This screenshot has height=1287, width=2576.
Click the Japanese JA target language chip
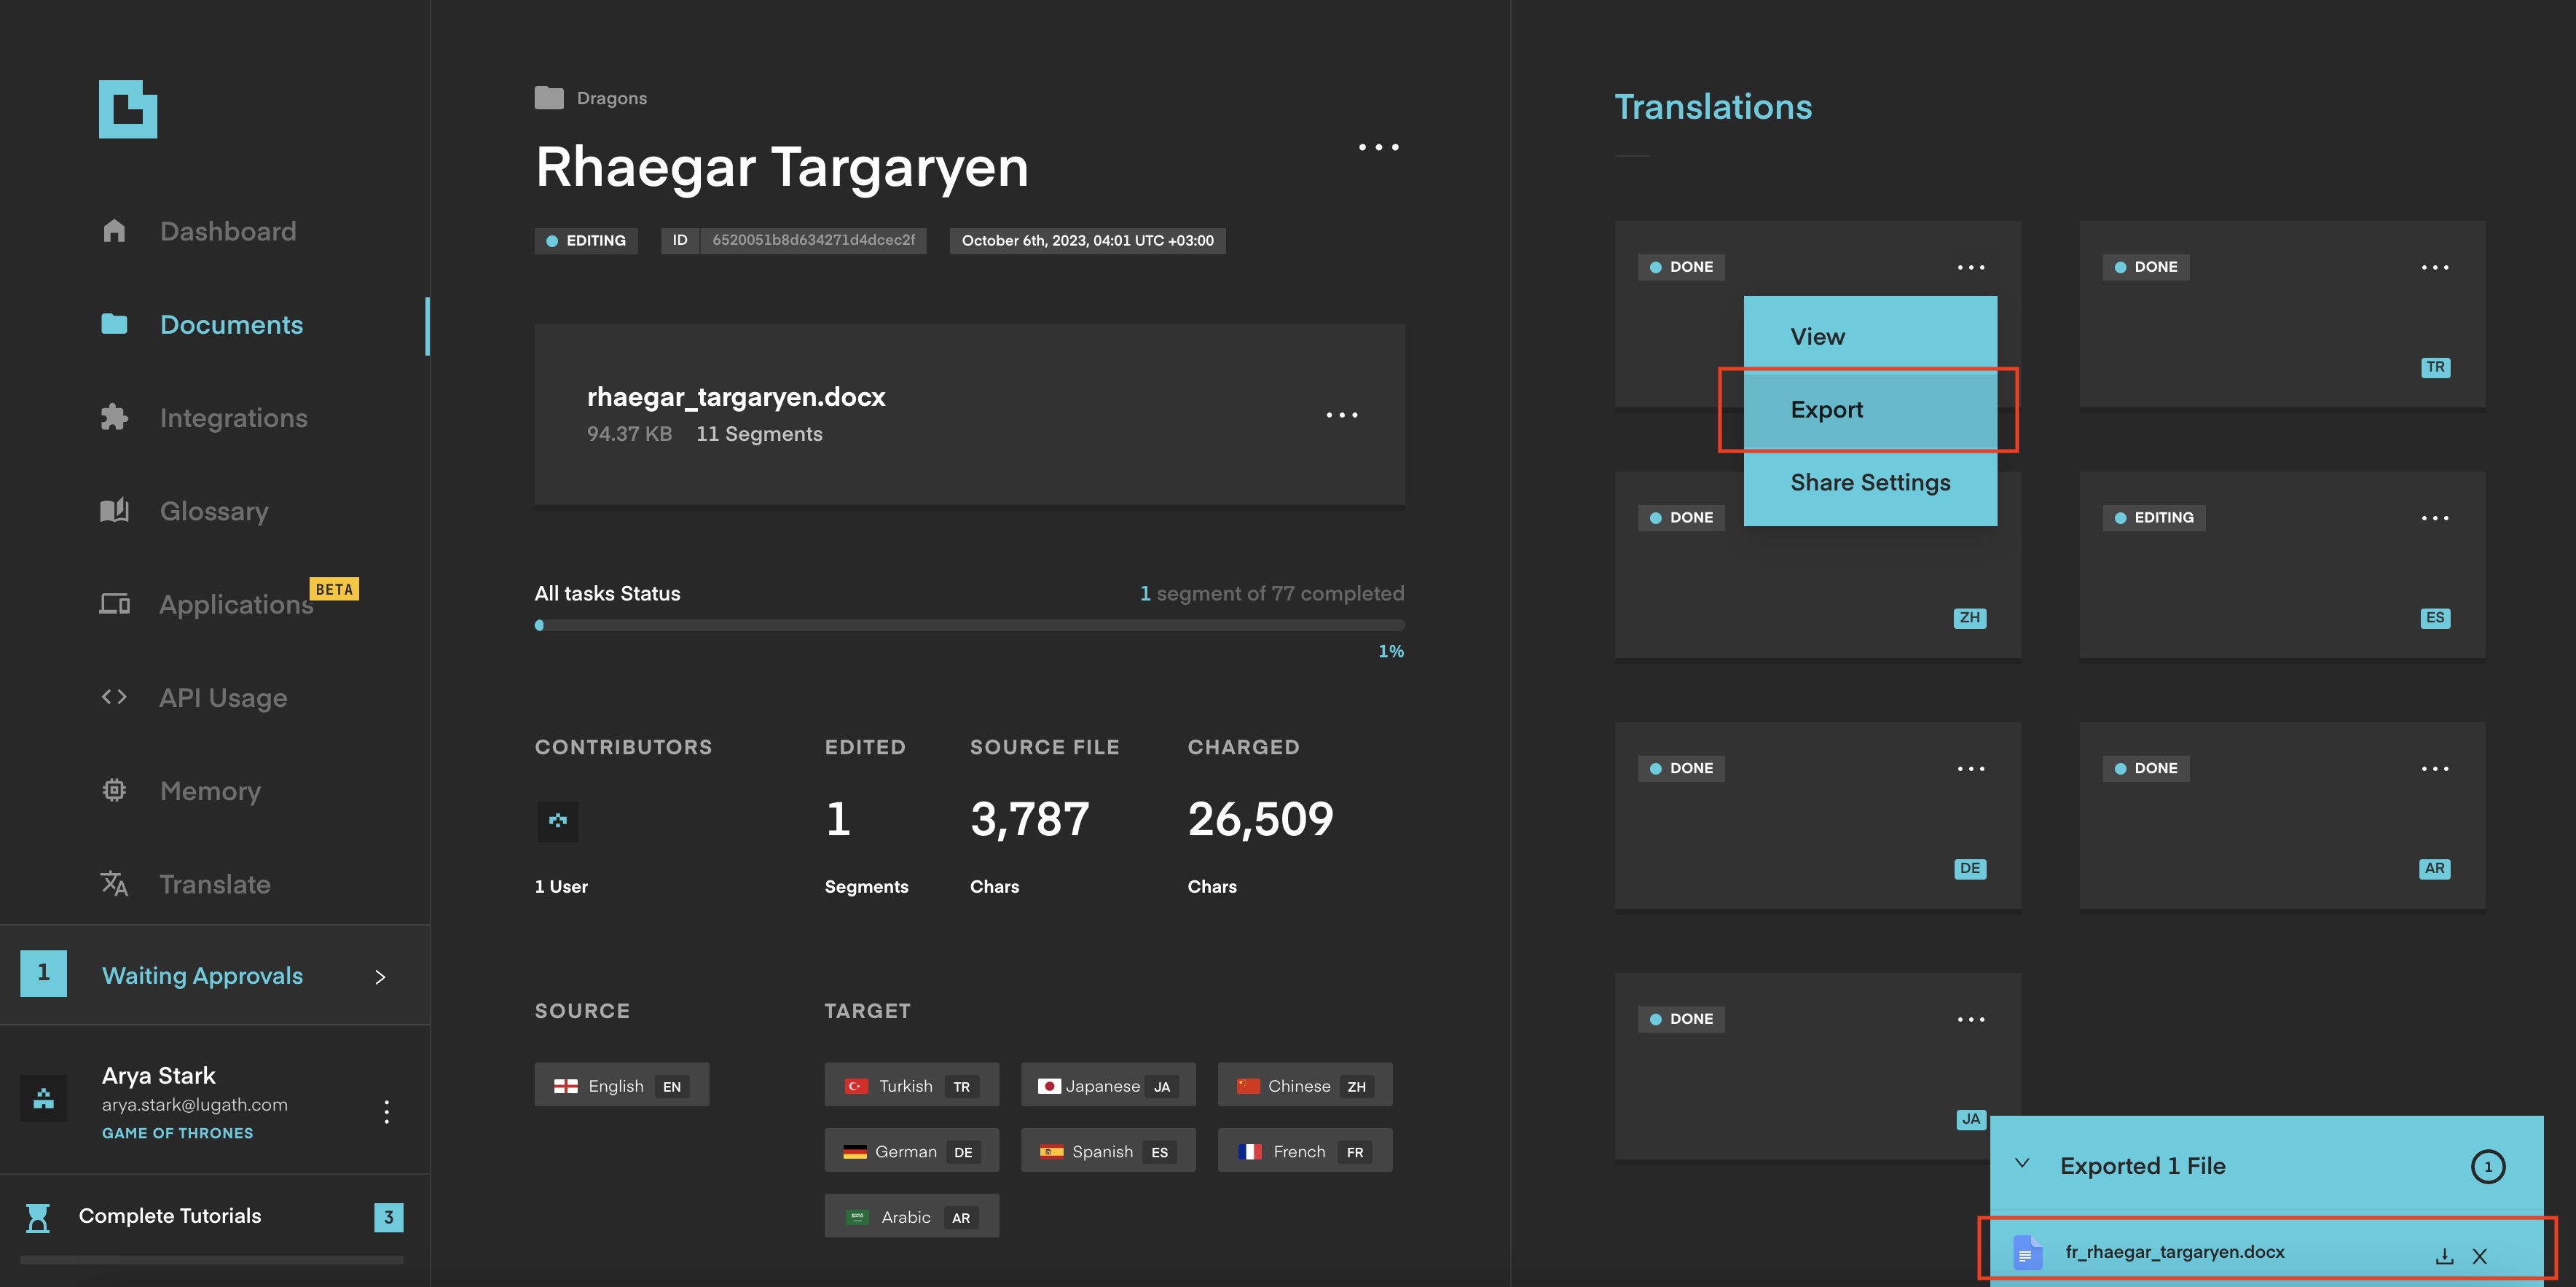[1108, 1085]
